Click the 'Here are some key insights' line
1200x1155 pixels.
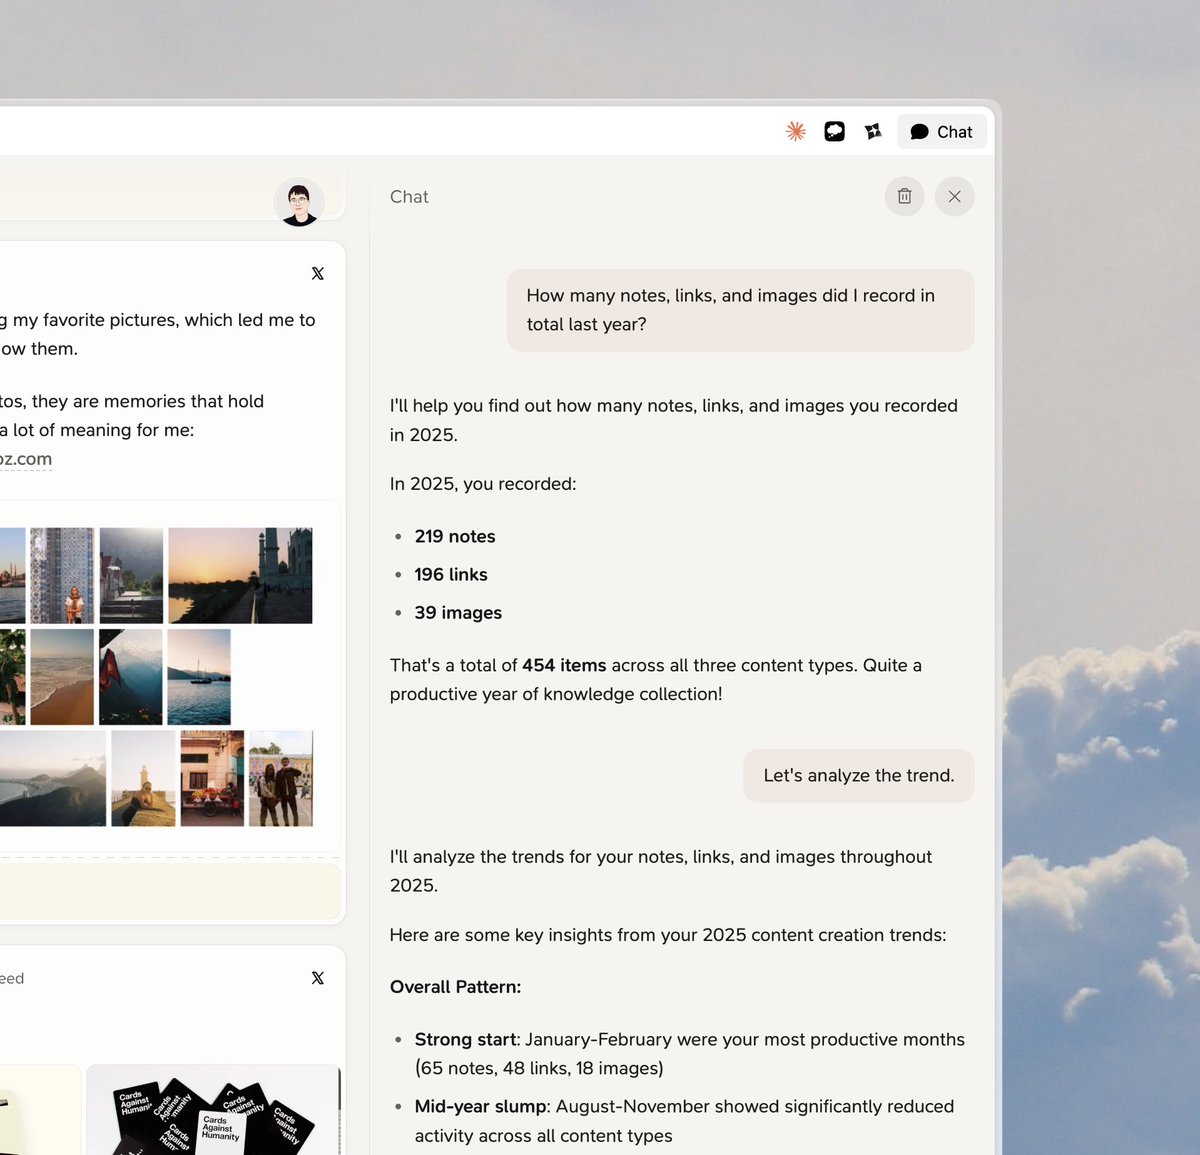[668, 935]
